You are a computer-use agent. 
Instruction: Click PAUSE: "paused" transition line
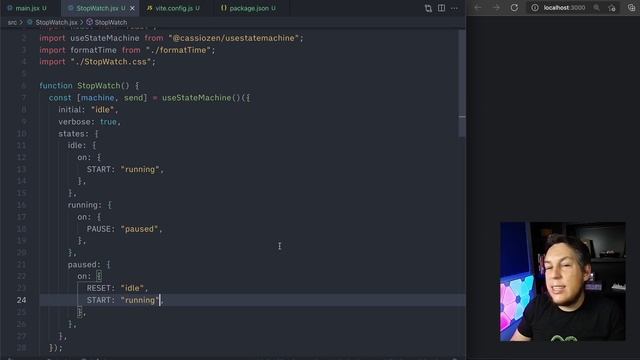(124, 229)
